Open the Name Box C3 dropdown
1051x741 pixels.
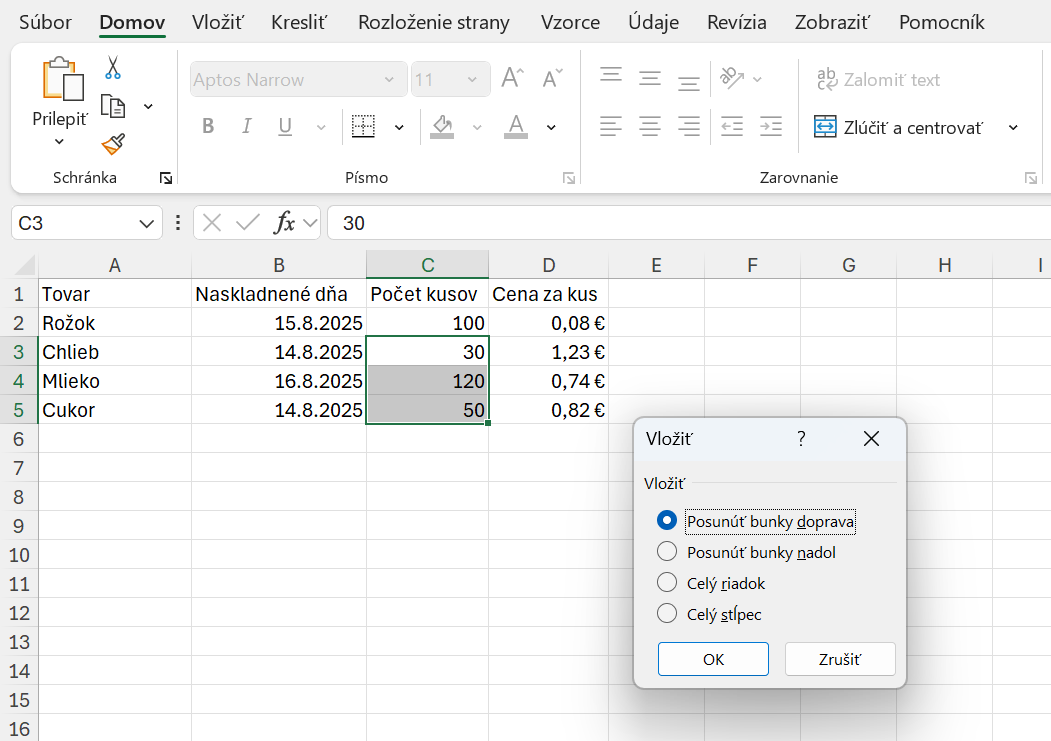(146, 223)
